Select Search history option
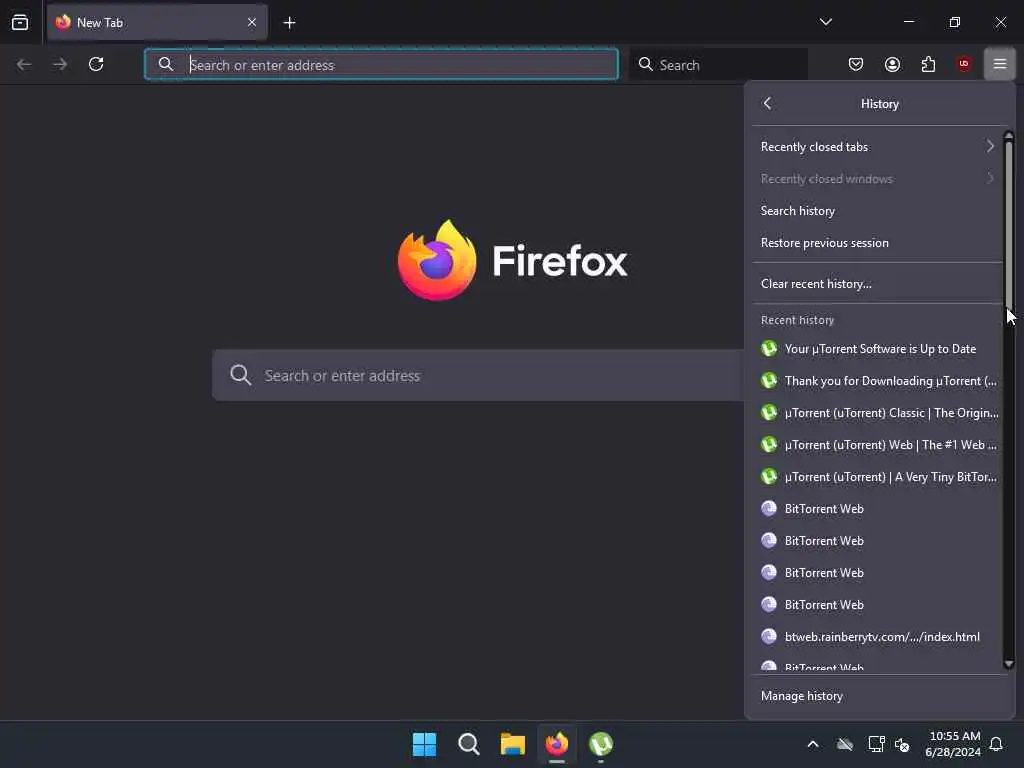This screenshot has width=1024, height=768. [x=878, y=210]
